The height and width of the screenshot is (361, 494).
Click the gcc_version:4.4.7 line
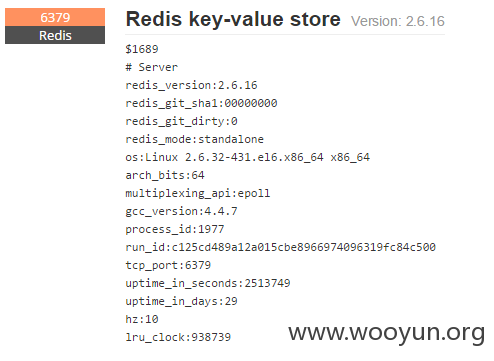(x=181, y=211)
